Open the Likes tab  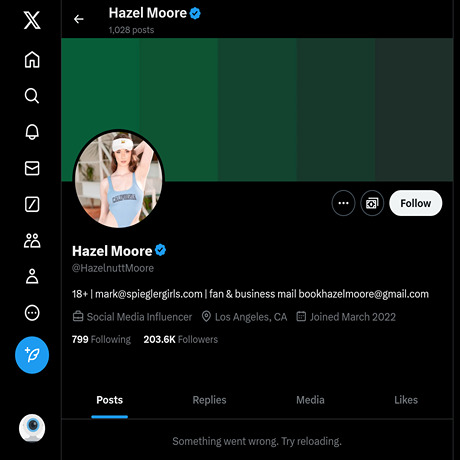pyautogui.click(x=406, y=400)
